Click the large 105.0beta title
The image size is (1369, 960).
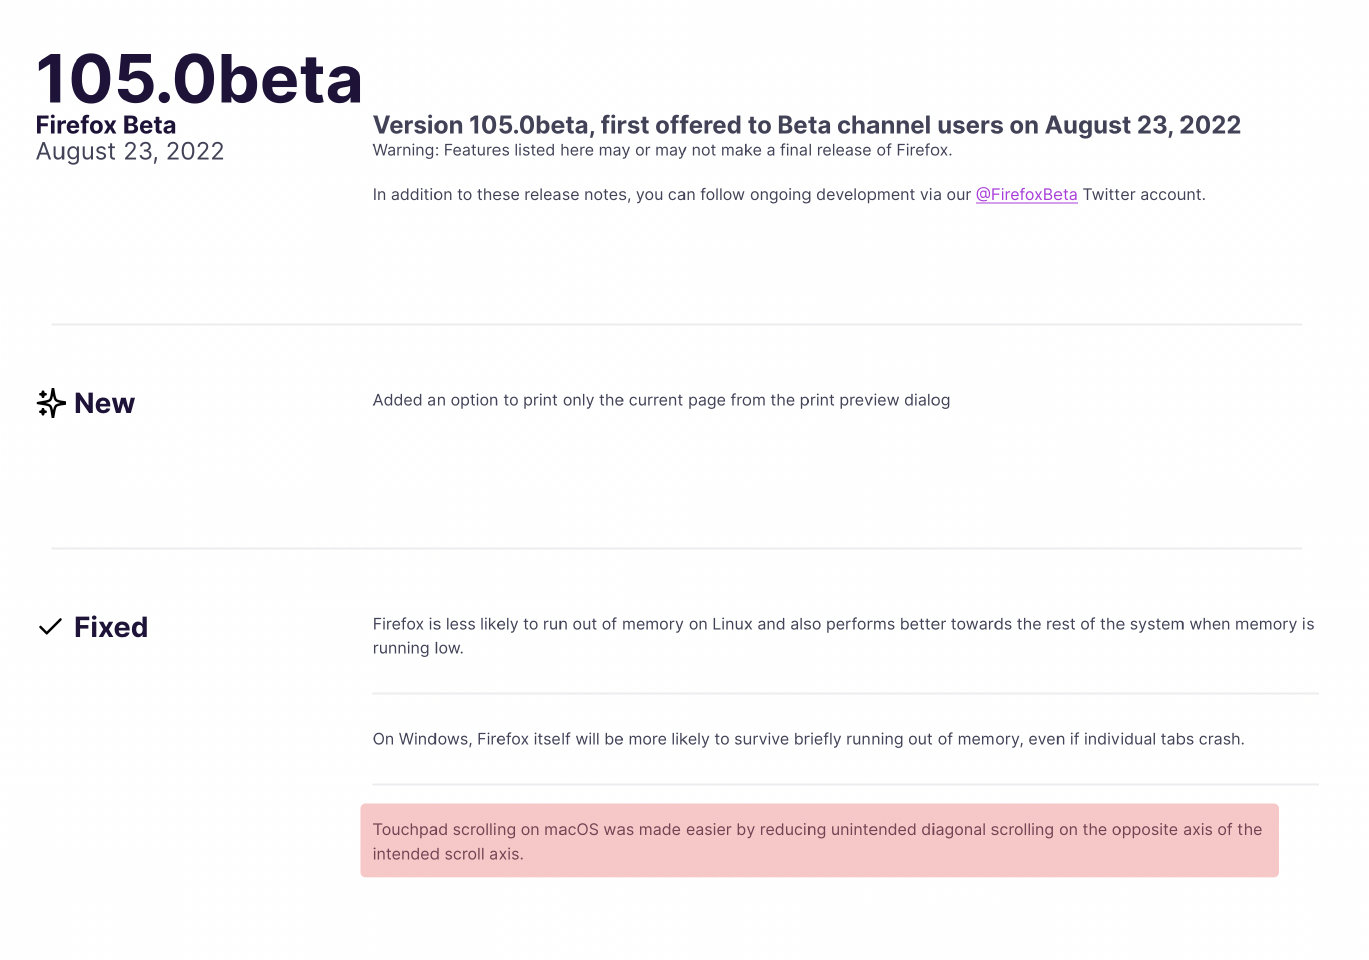(x=199, y=80)
